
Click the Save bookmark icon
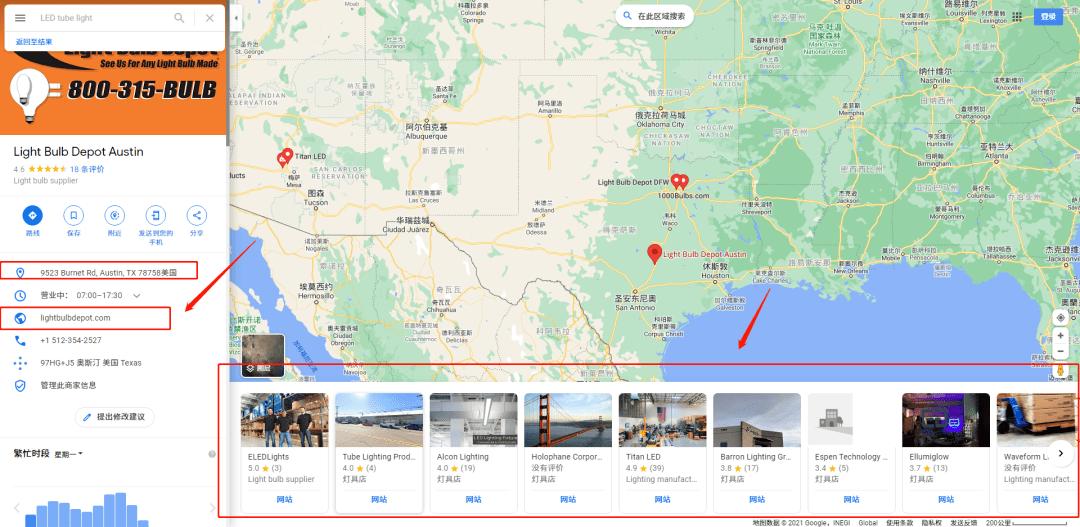click(74, 216)
